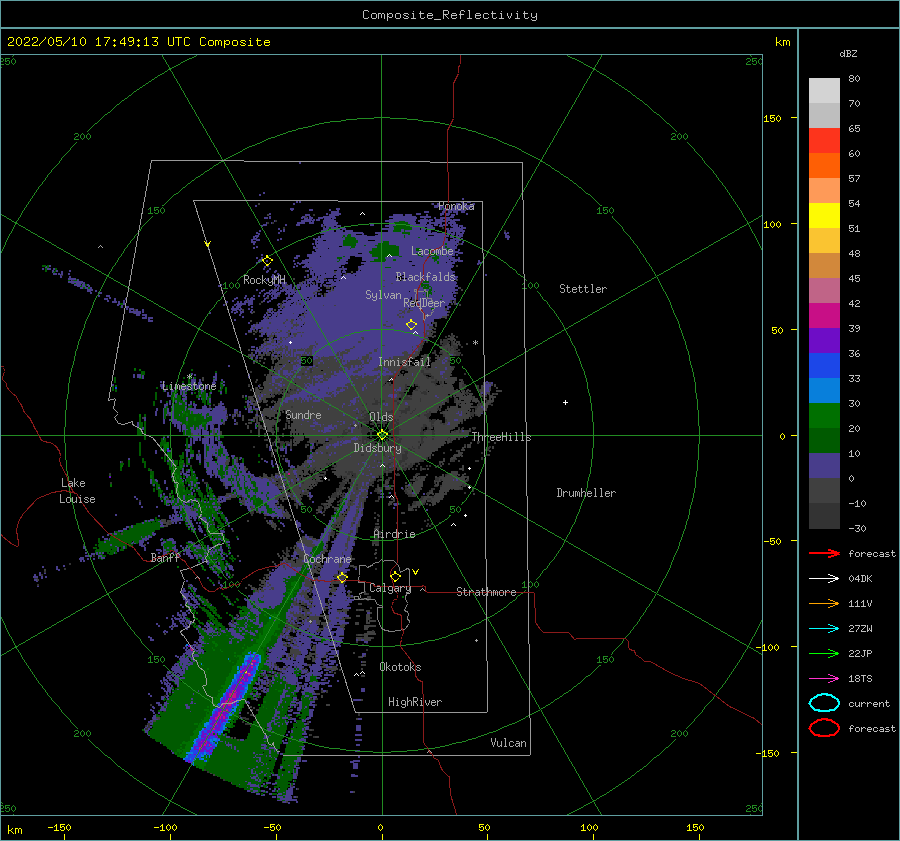Click the Sylvan label
This screenshot has height=841, width=900.
(x=383, y=295)
